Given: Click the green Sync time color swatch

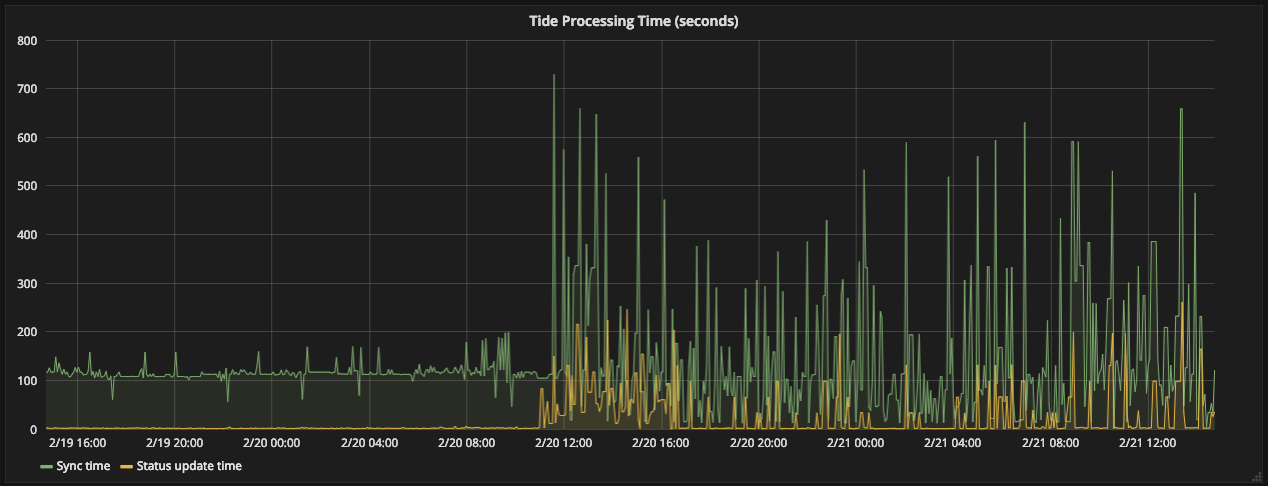Looking at the screenshot, I should (46, 467).
